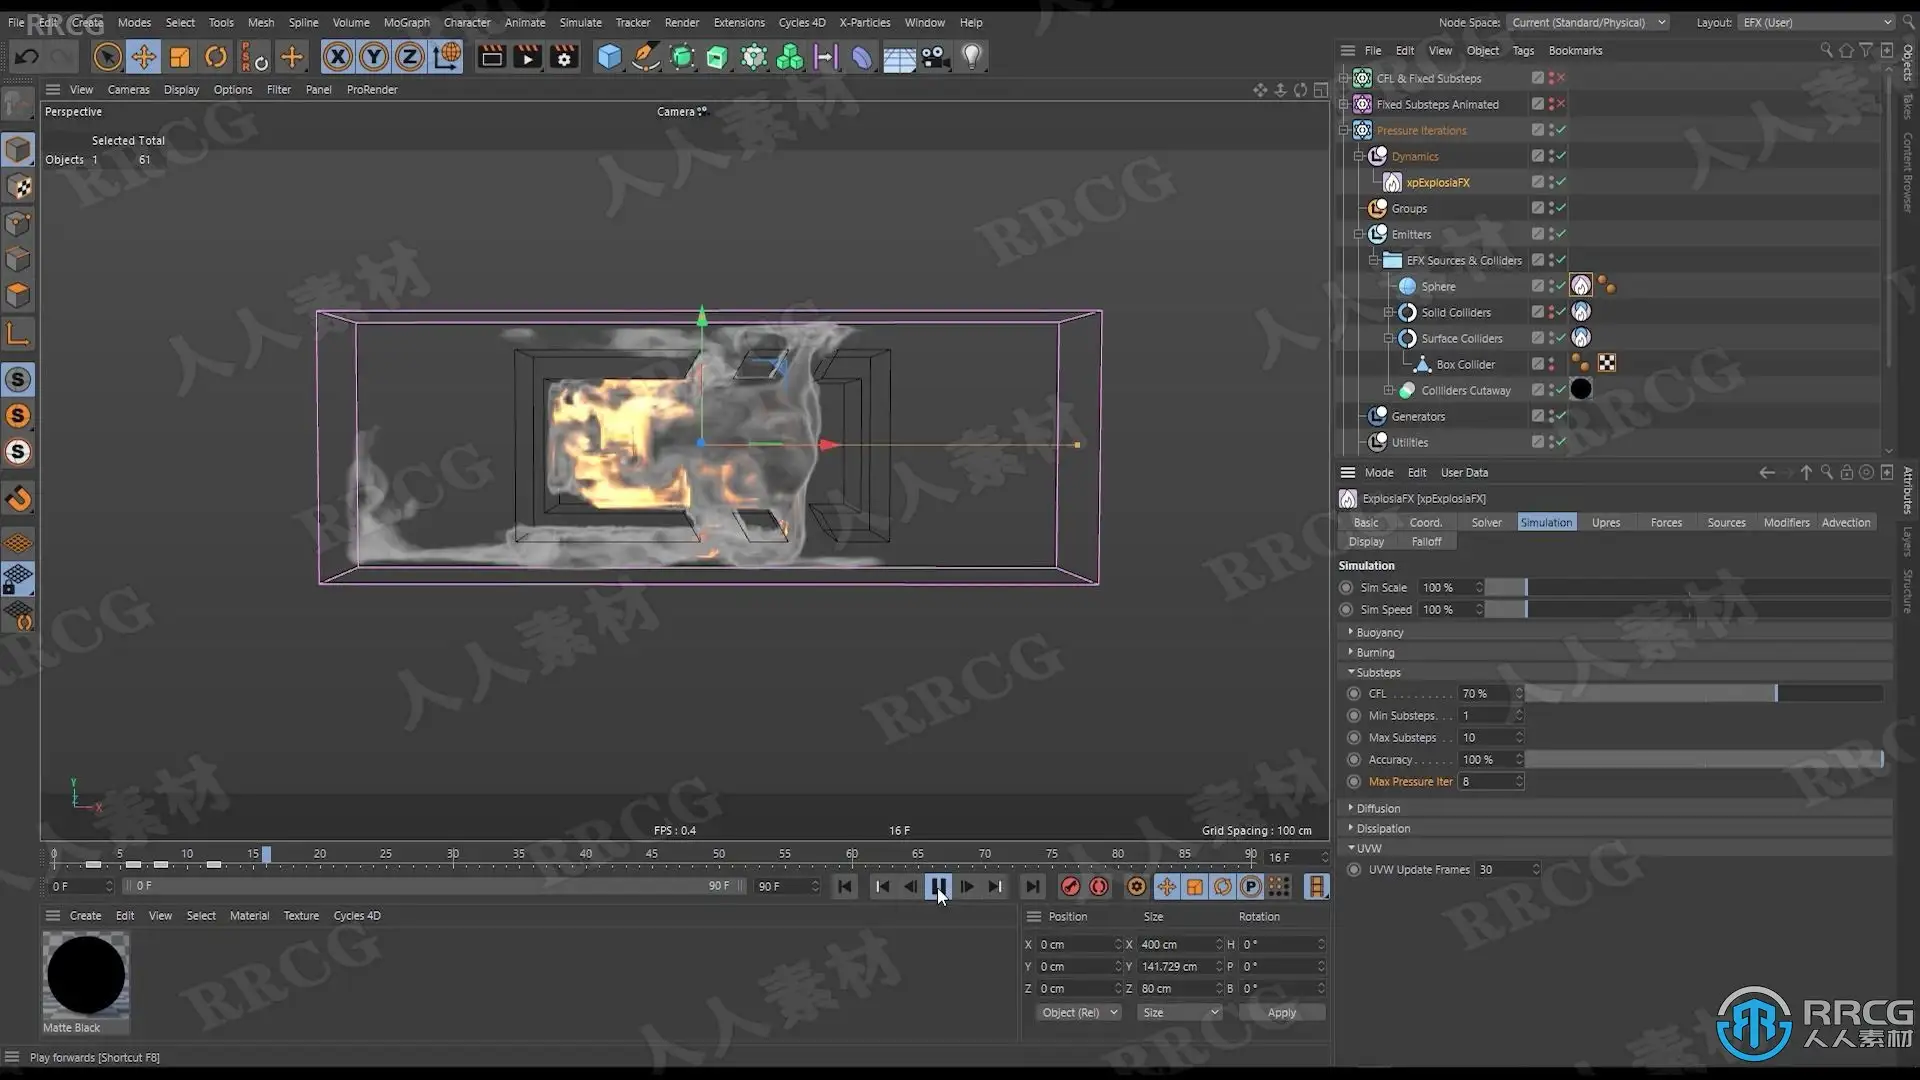1920x1080 pixels.
Task: Select the Rotate tool icon
Action: coord(216,57)
